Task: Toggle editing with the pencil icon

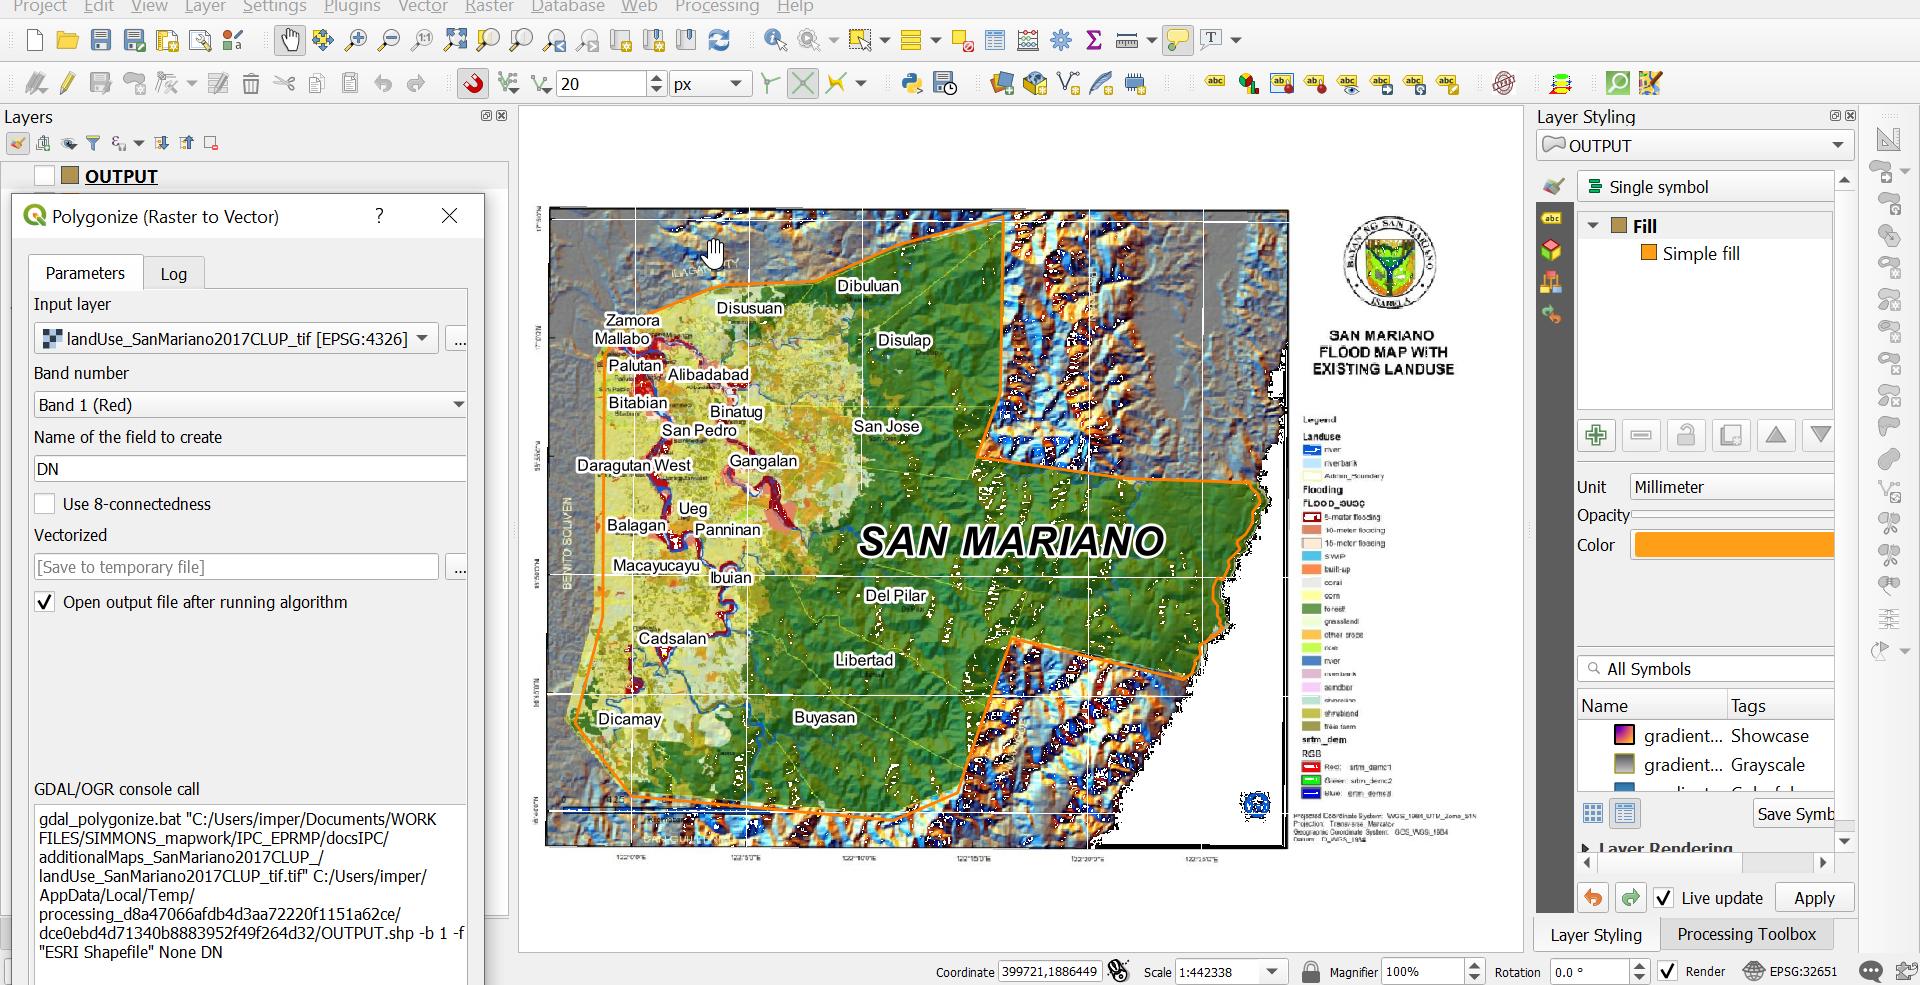Action: click(x=66, y=83)
